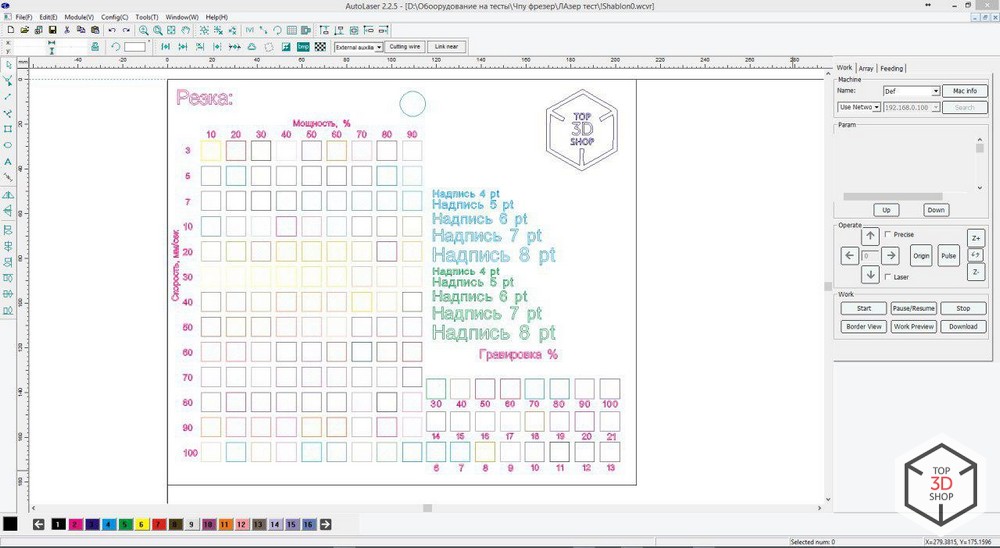This screenshot has width=1000, height=548.
Task: Select the arrow pointer tool in left toolbar
Action: [x=8, y=65]
